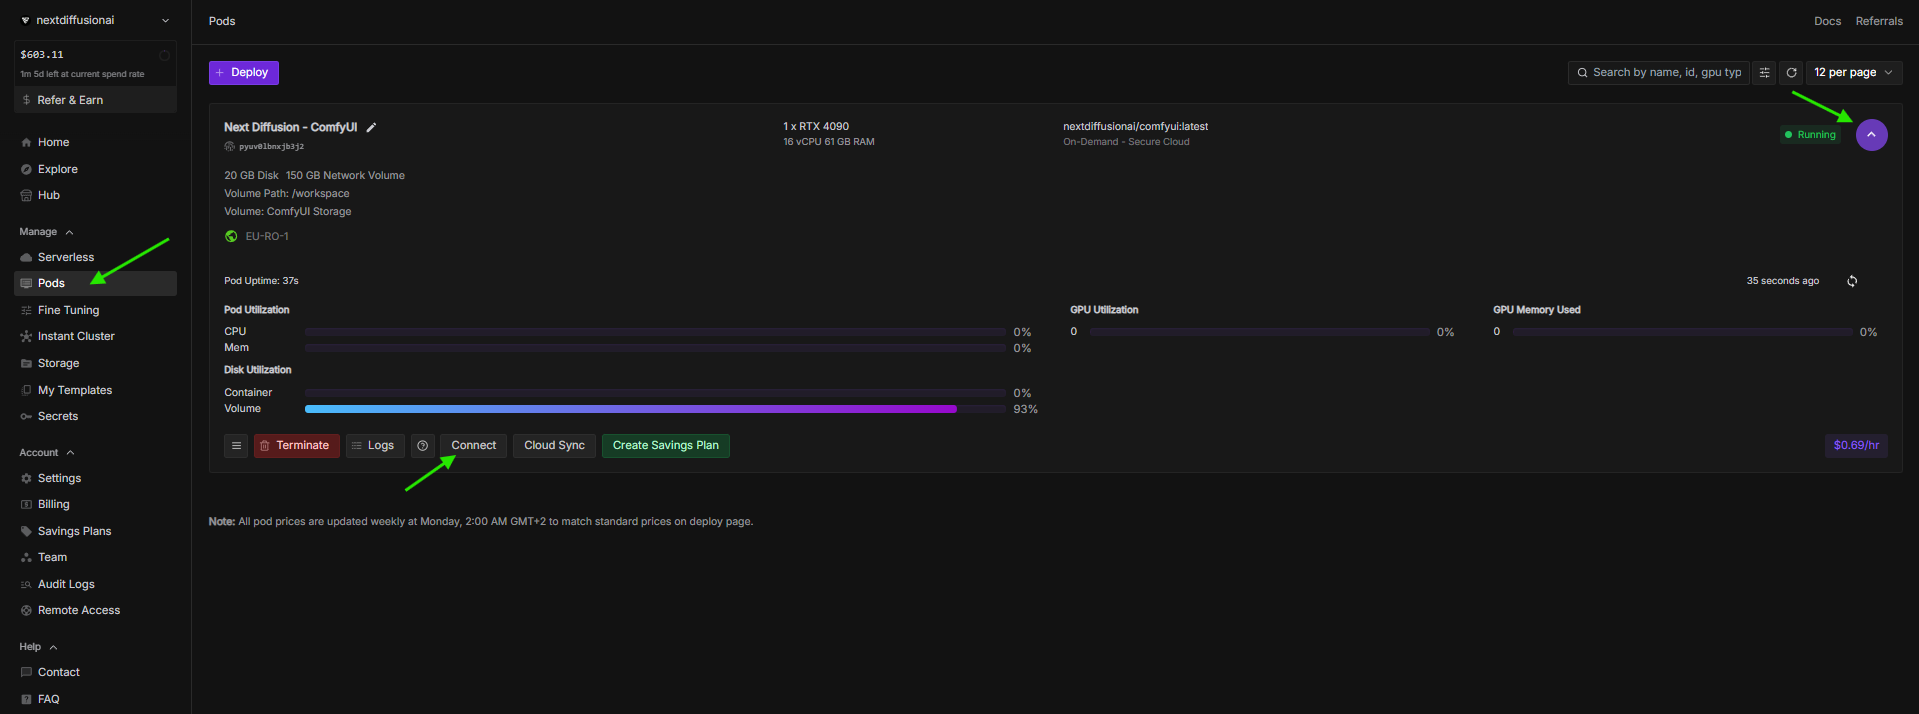Click the green Running status badge
This screenshot has height=714, width=1919.
pyautogui.click(x=1810, y=135)
